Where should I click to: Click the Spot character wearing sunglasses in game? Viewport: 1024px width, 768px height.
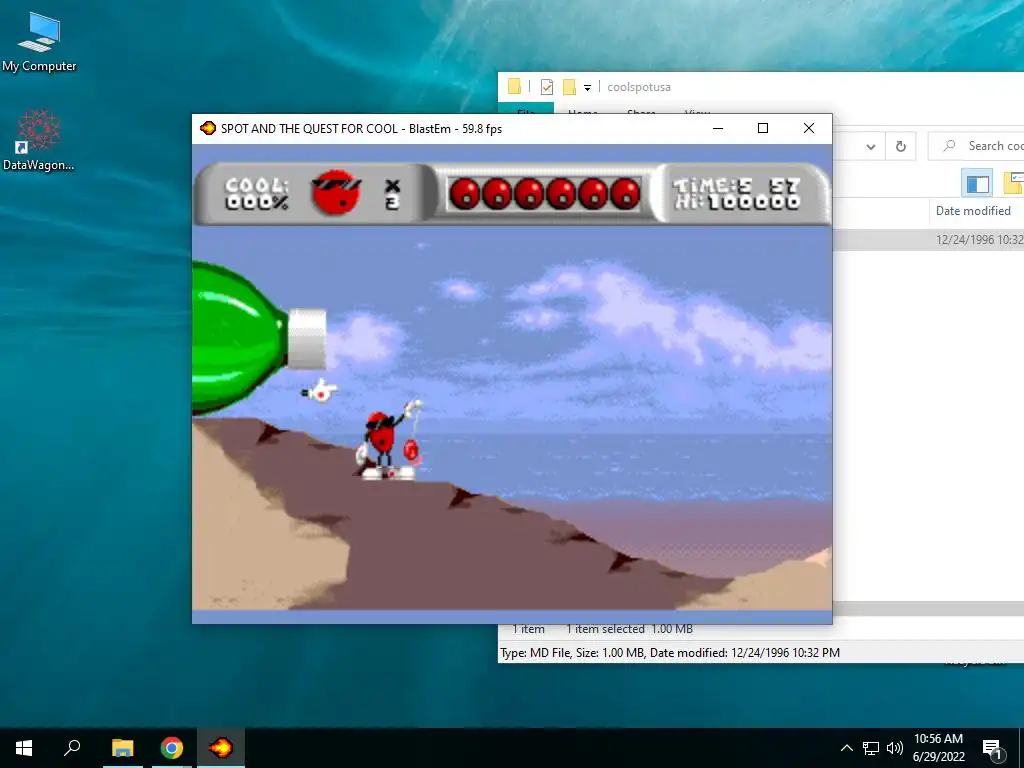387,443
